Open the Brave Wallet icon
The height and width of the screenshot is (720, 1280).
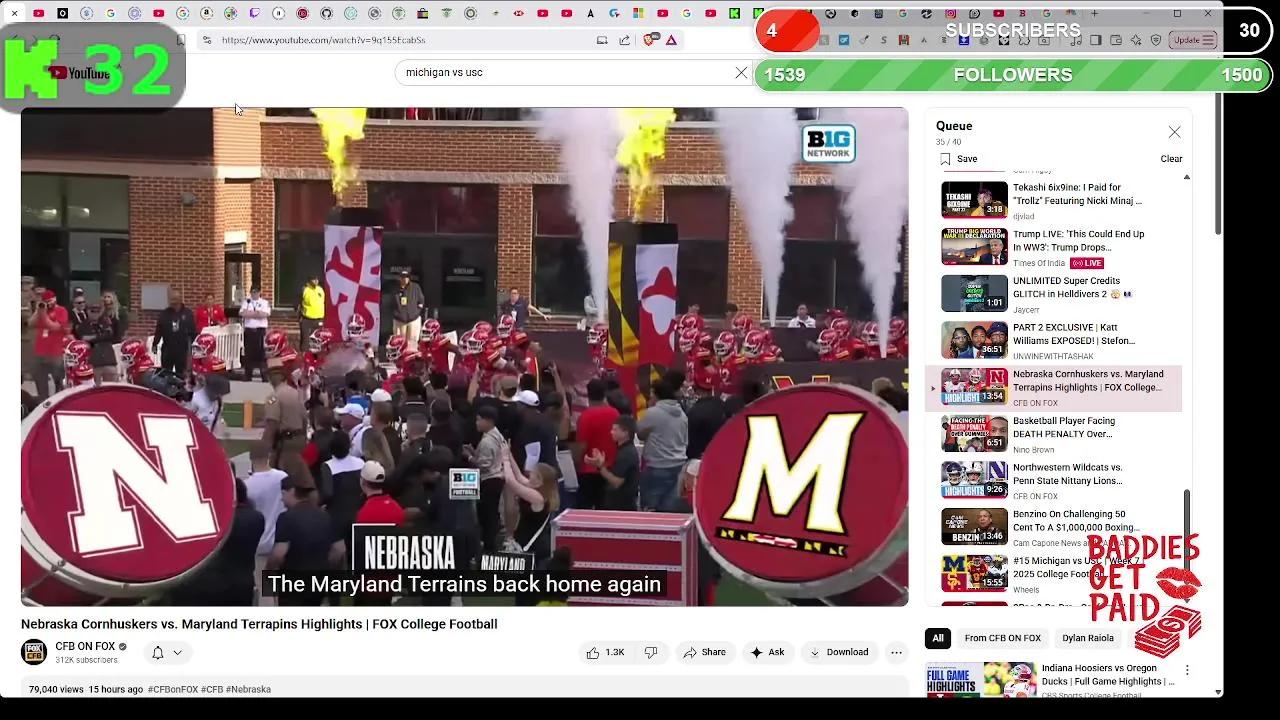1116,40
